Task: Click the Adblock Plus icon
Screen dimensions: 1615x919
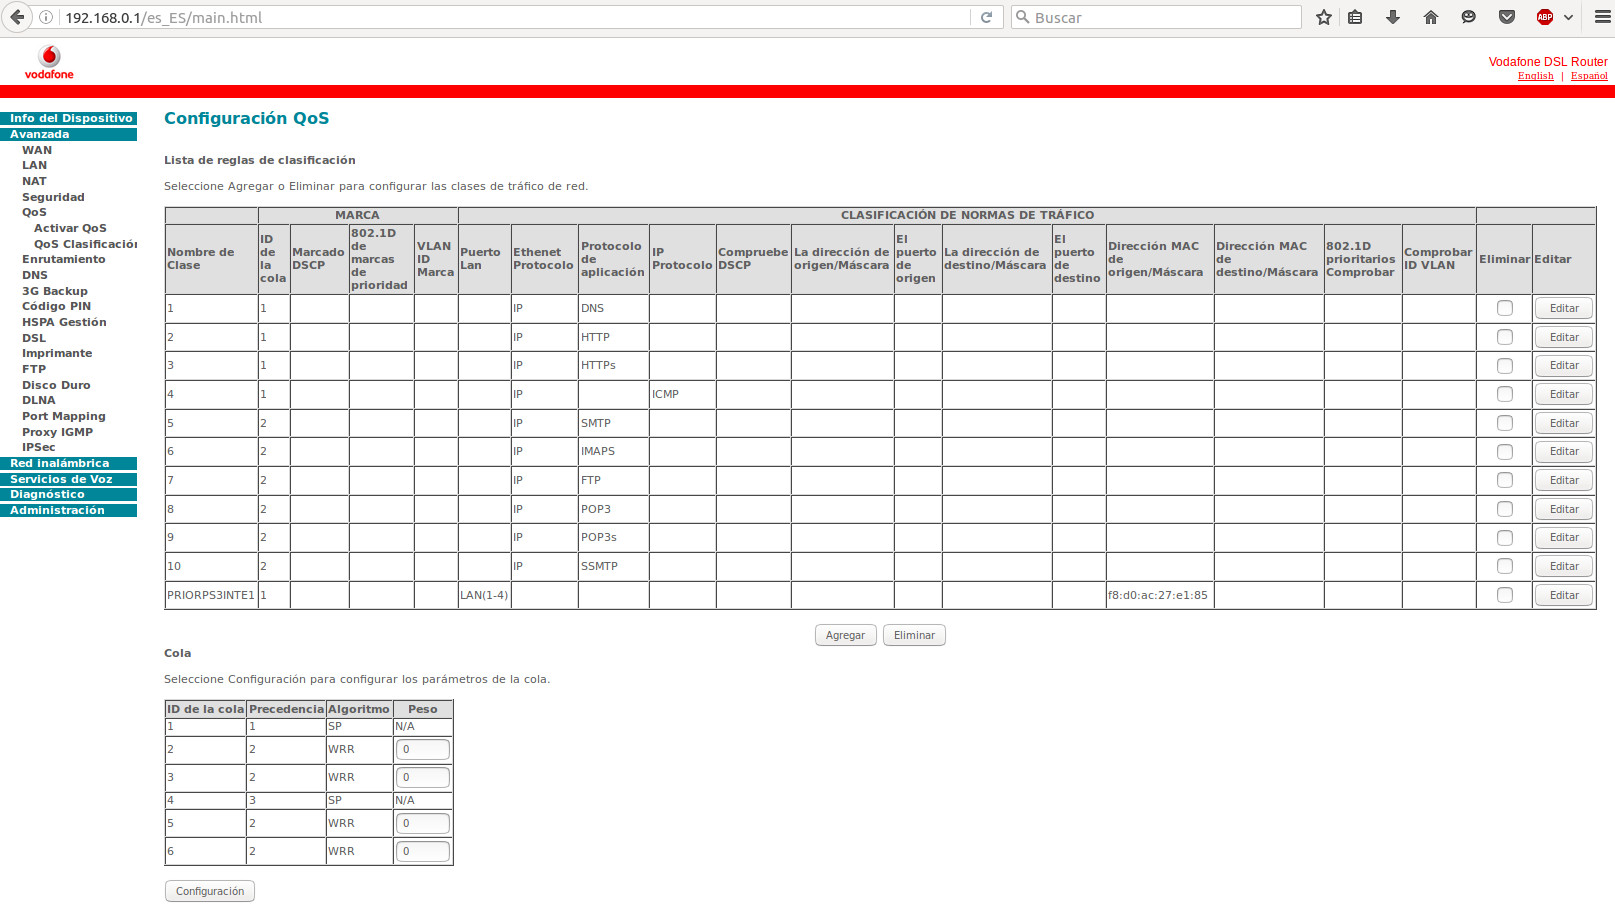Action: 1545,17
